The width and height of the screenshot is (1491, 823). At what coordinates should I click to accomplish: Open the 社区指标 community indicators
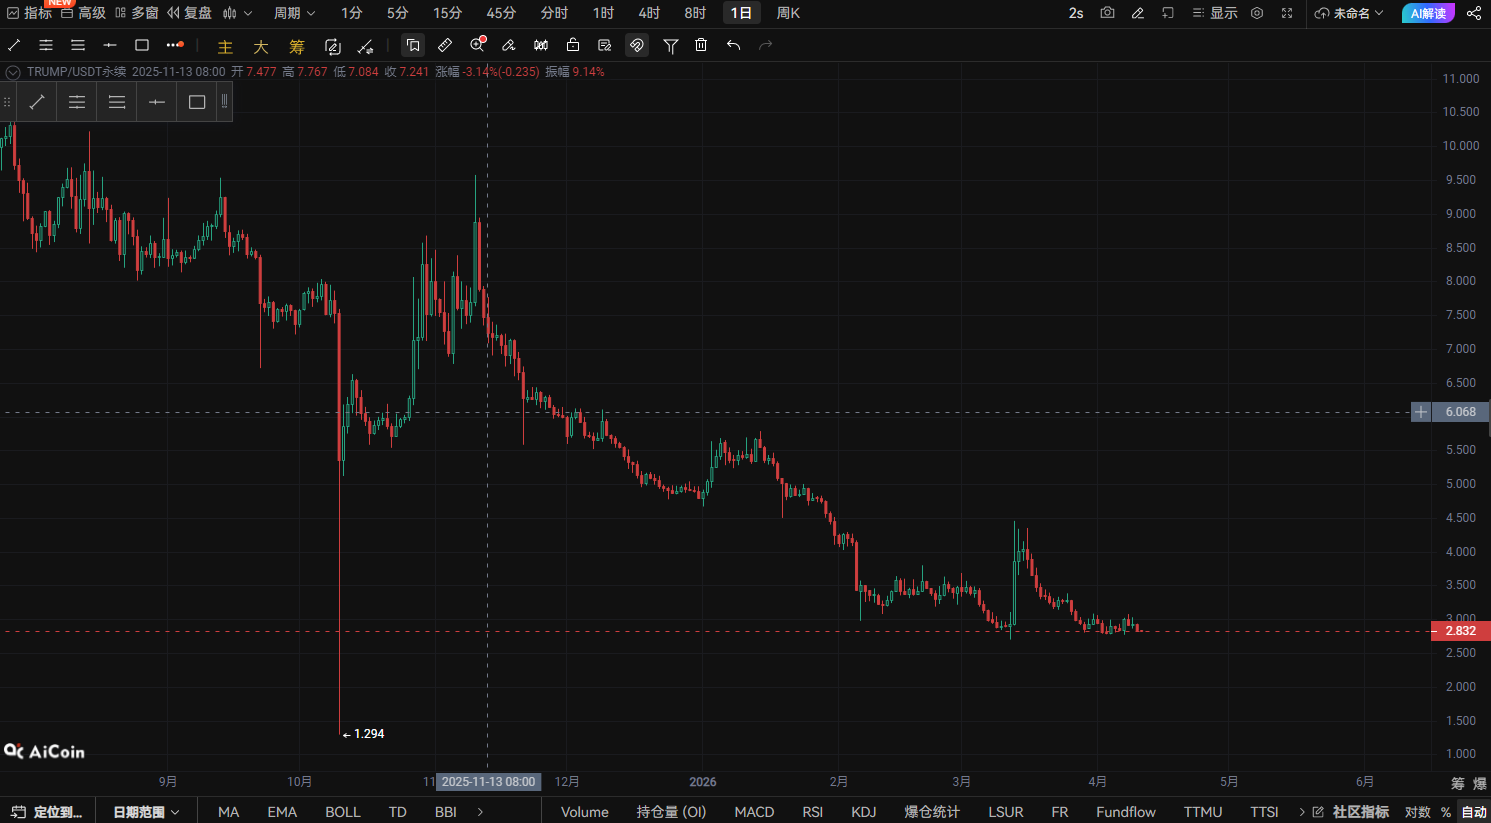(1351, 811)
